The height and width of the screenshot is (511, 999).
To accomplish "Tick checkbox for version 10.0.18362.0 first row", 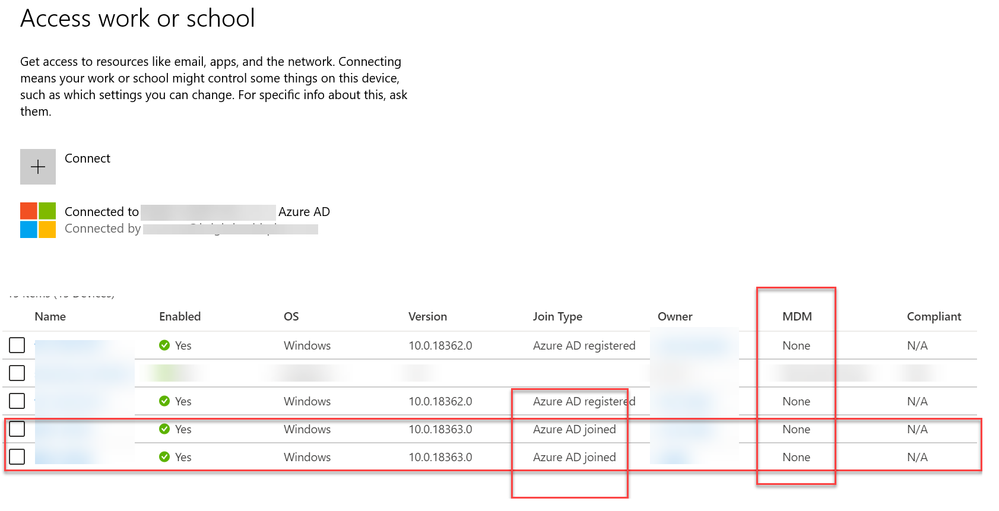I will (17, 345).
